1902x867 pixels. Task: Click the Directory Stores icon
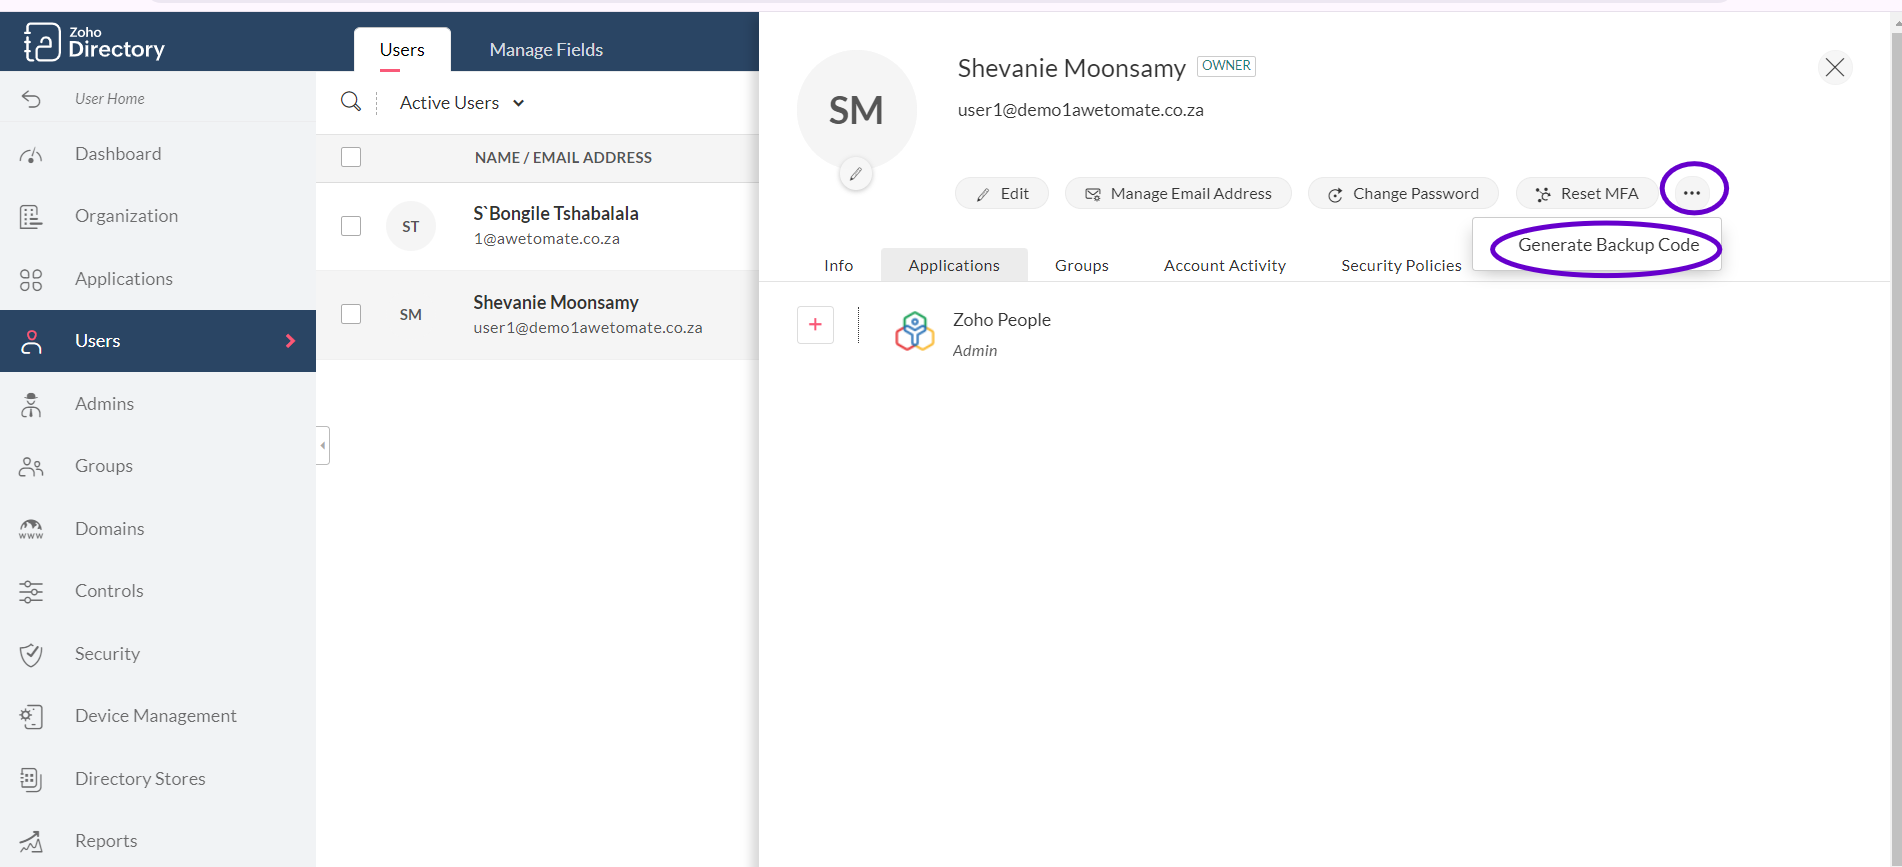coord(31,779)
